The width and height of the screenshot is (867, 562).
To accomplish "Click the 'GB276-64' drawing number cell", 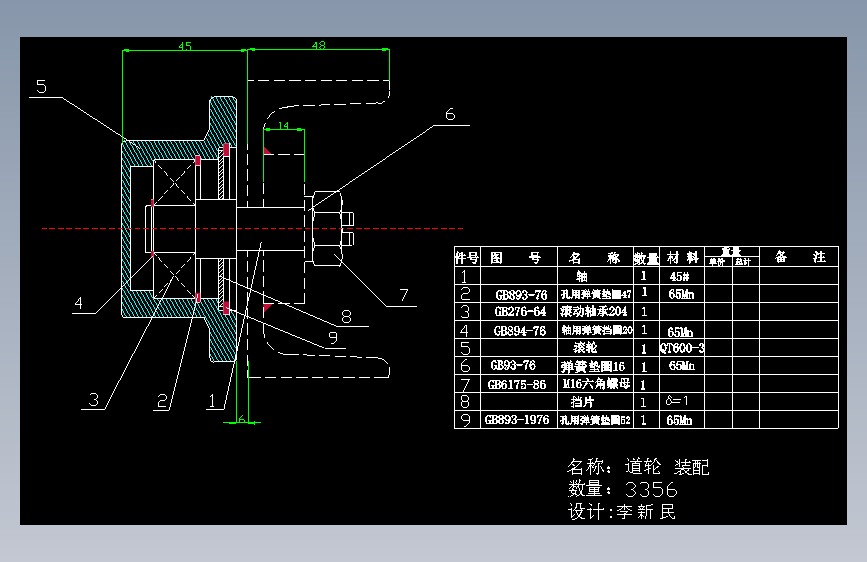I will click(520, 311).
